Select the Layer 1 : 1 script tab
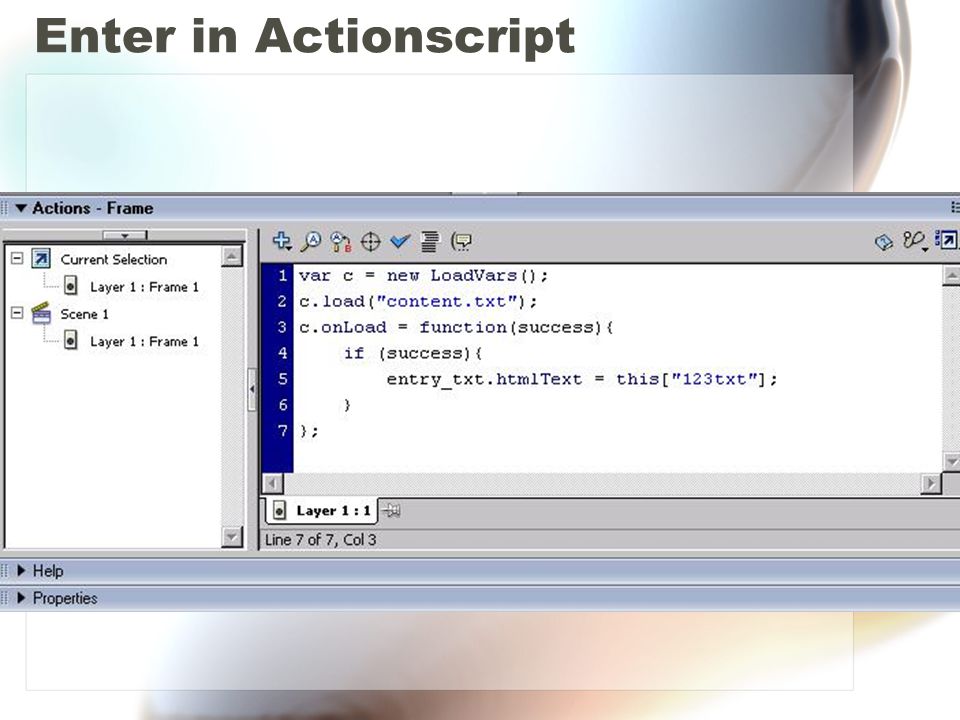 (x=322, y=511)
